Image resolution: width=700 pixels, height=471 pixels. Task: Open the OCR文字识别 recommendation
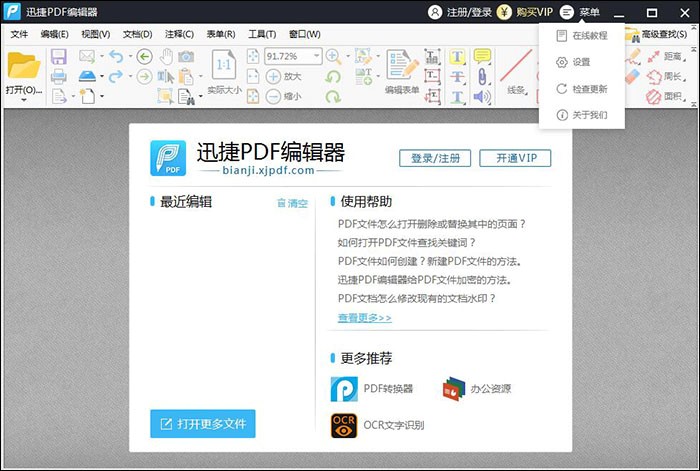377,425
